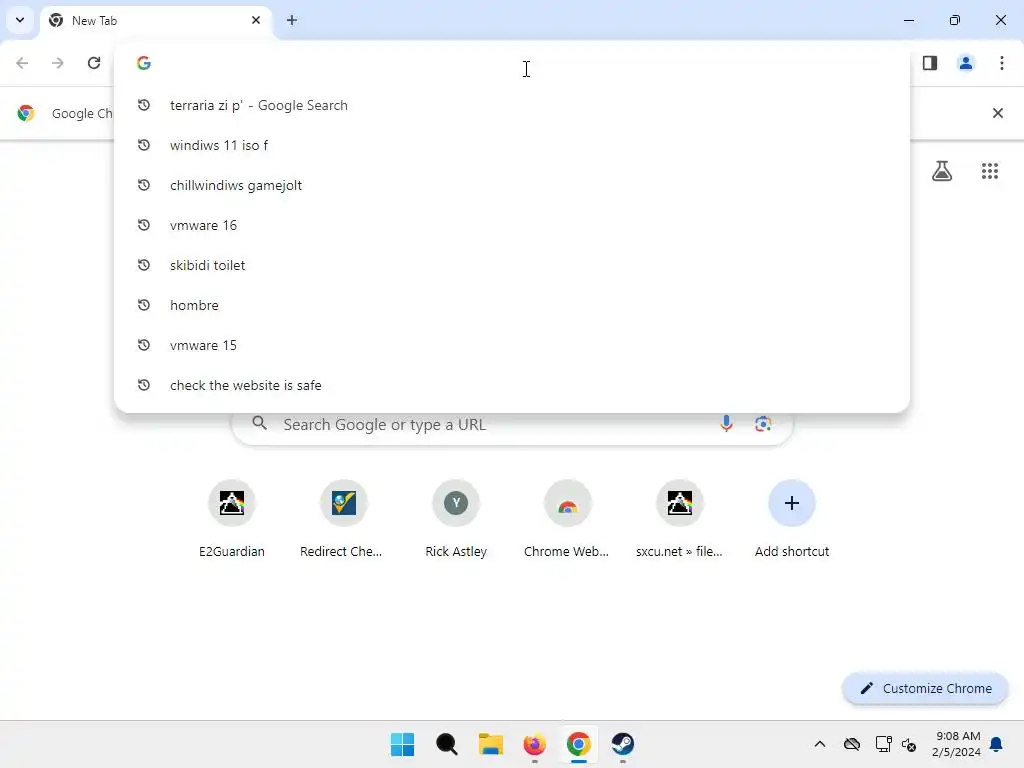Open the E2Guardian shortcut

coord(232,520)
